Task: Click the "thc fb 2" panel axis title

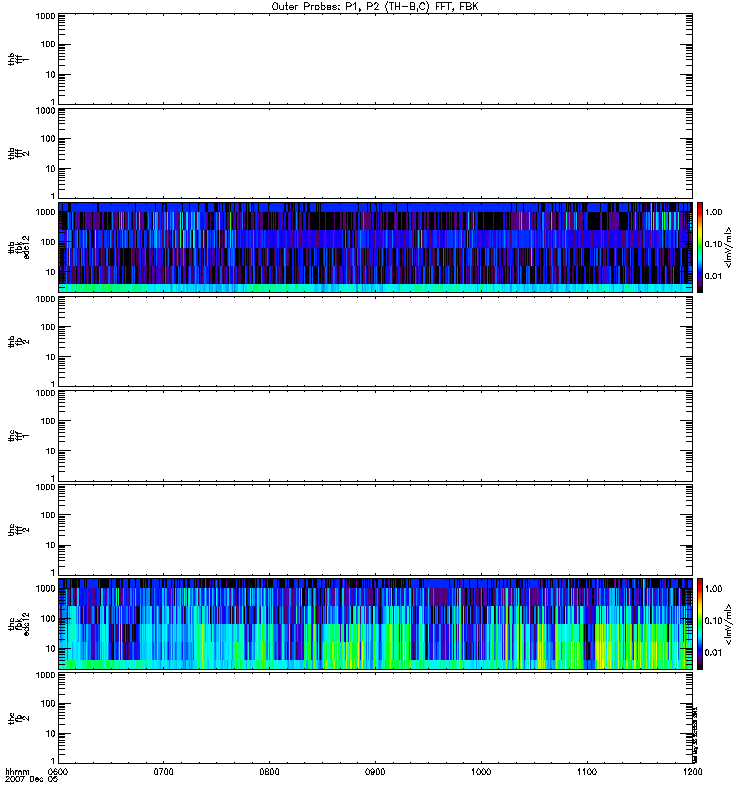Action: [18, 718]
